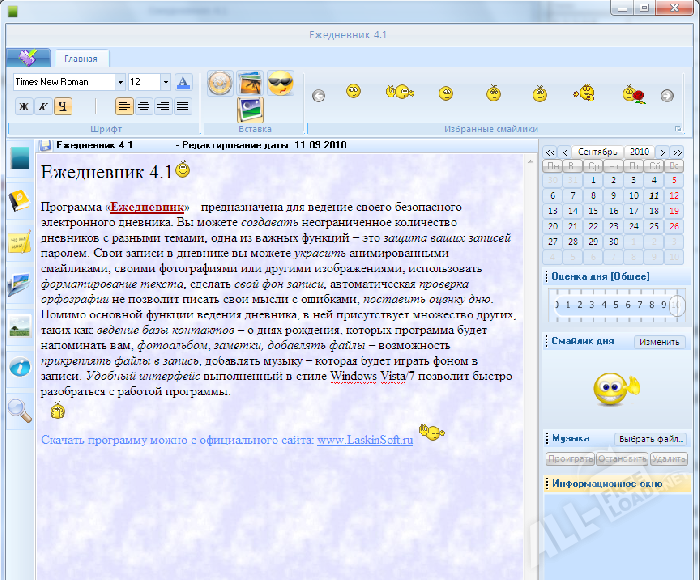Select day 15 in the September calendar
Image resolution: width=700 pixels, height=580 pixels.
click(x=594, y=211)
